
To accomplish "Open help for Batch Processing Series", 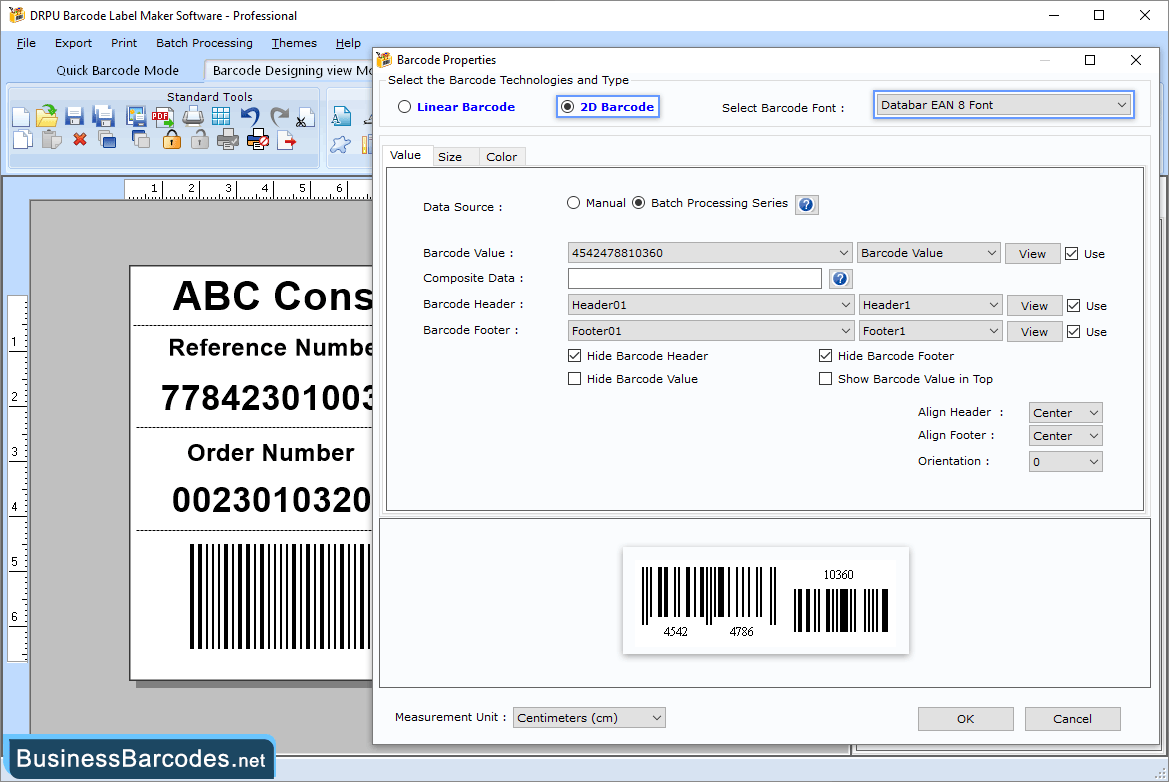I will pyautogui.click(x=807, y=205).
